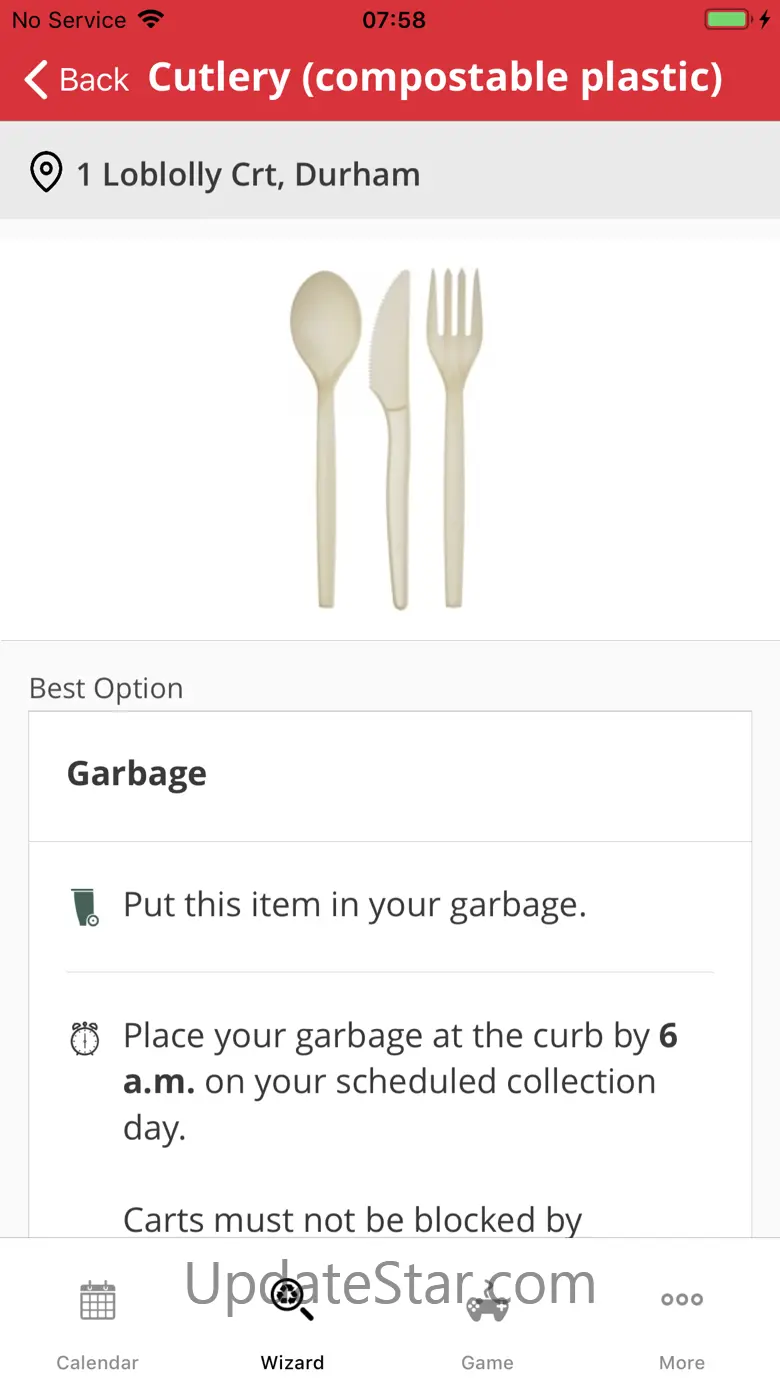Open the Calendar tab icon
Image resolution: width=780 pixels, height=1387 pixels.
pyautogui.click(x=98, y=1301)
